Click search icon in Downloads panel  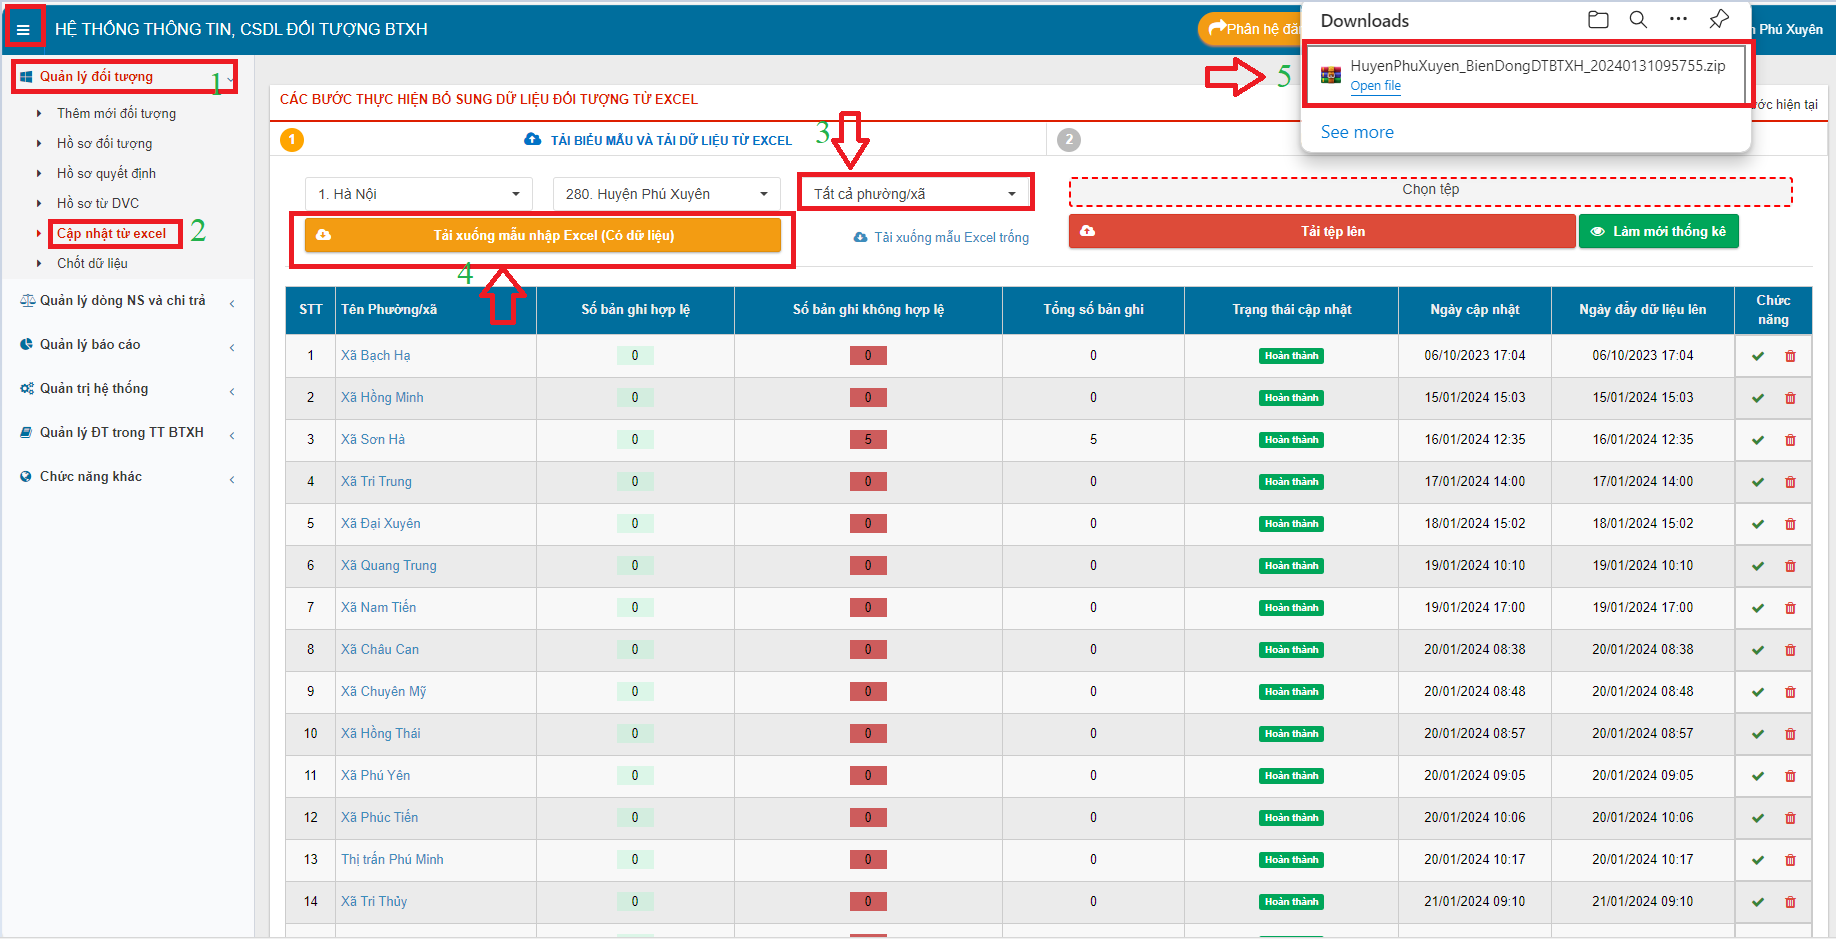point(1638,20)
